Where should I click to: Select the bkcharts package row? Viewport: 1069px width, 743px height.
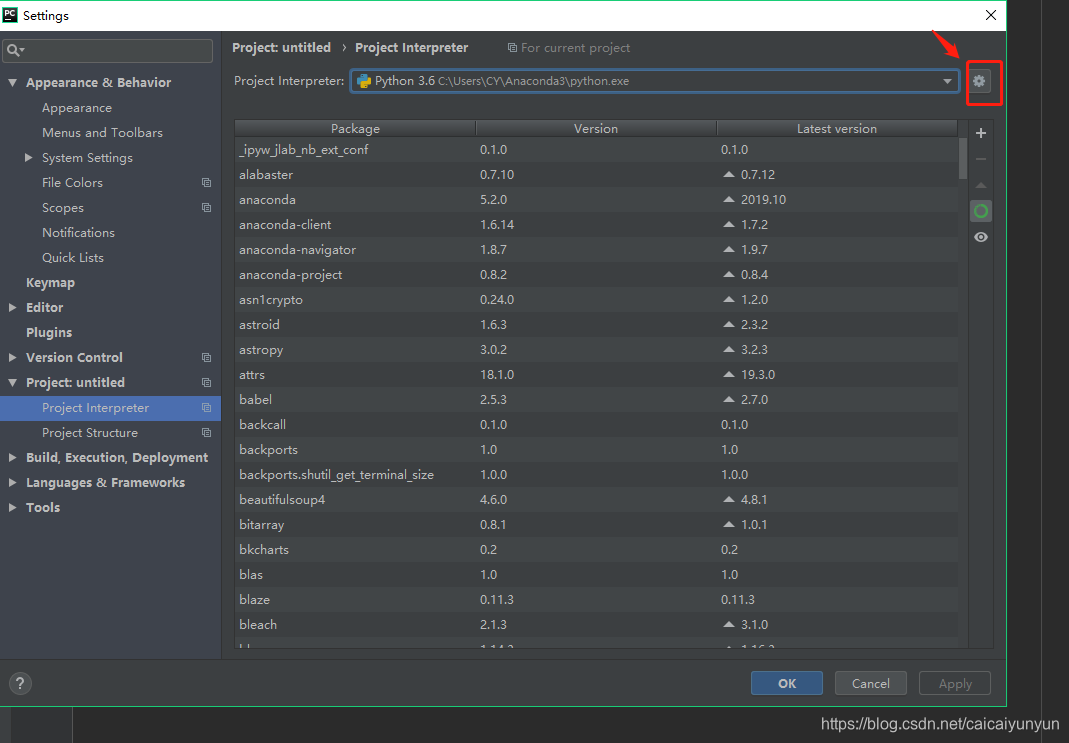[597, 549]
